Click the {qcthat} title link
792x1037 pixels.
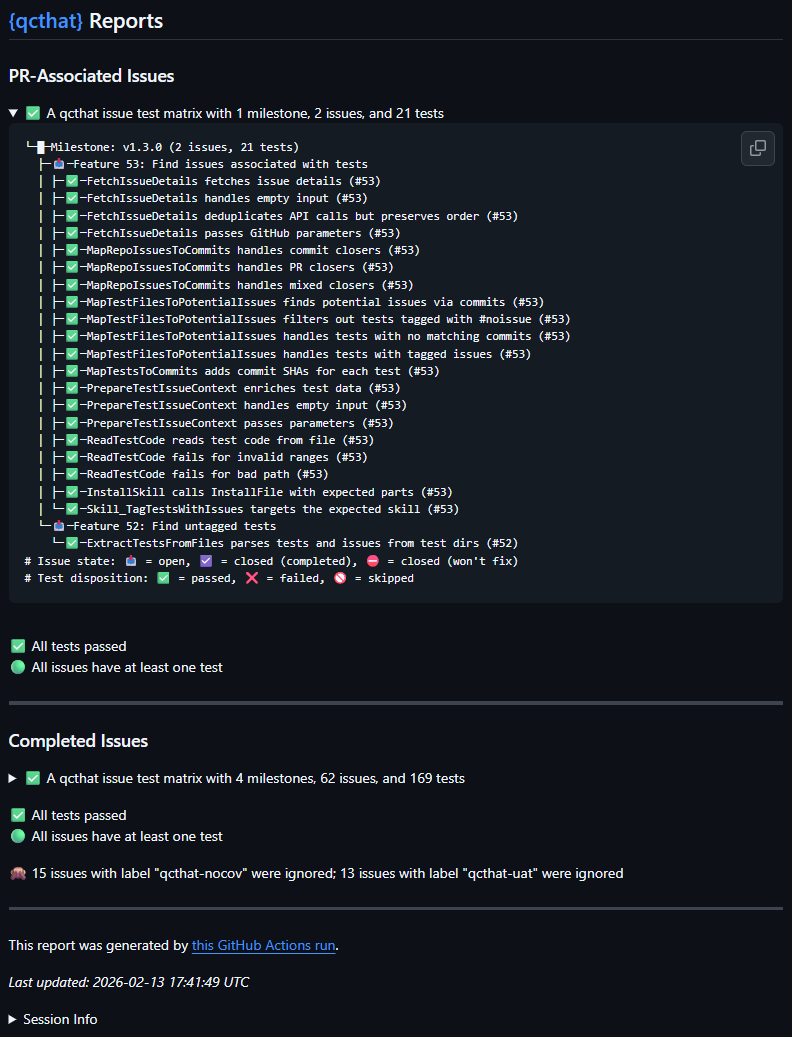[46, 21]
